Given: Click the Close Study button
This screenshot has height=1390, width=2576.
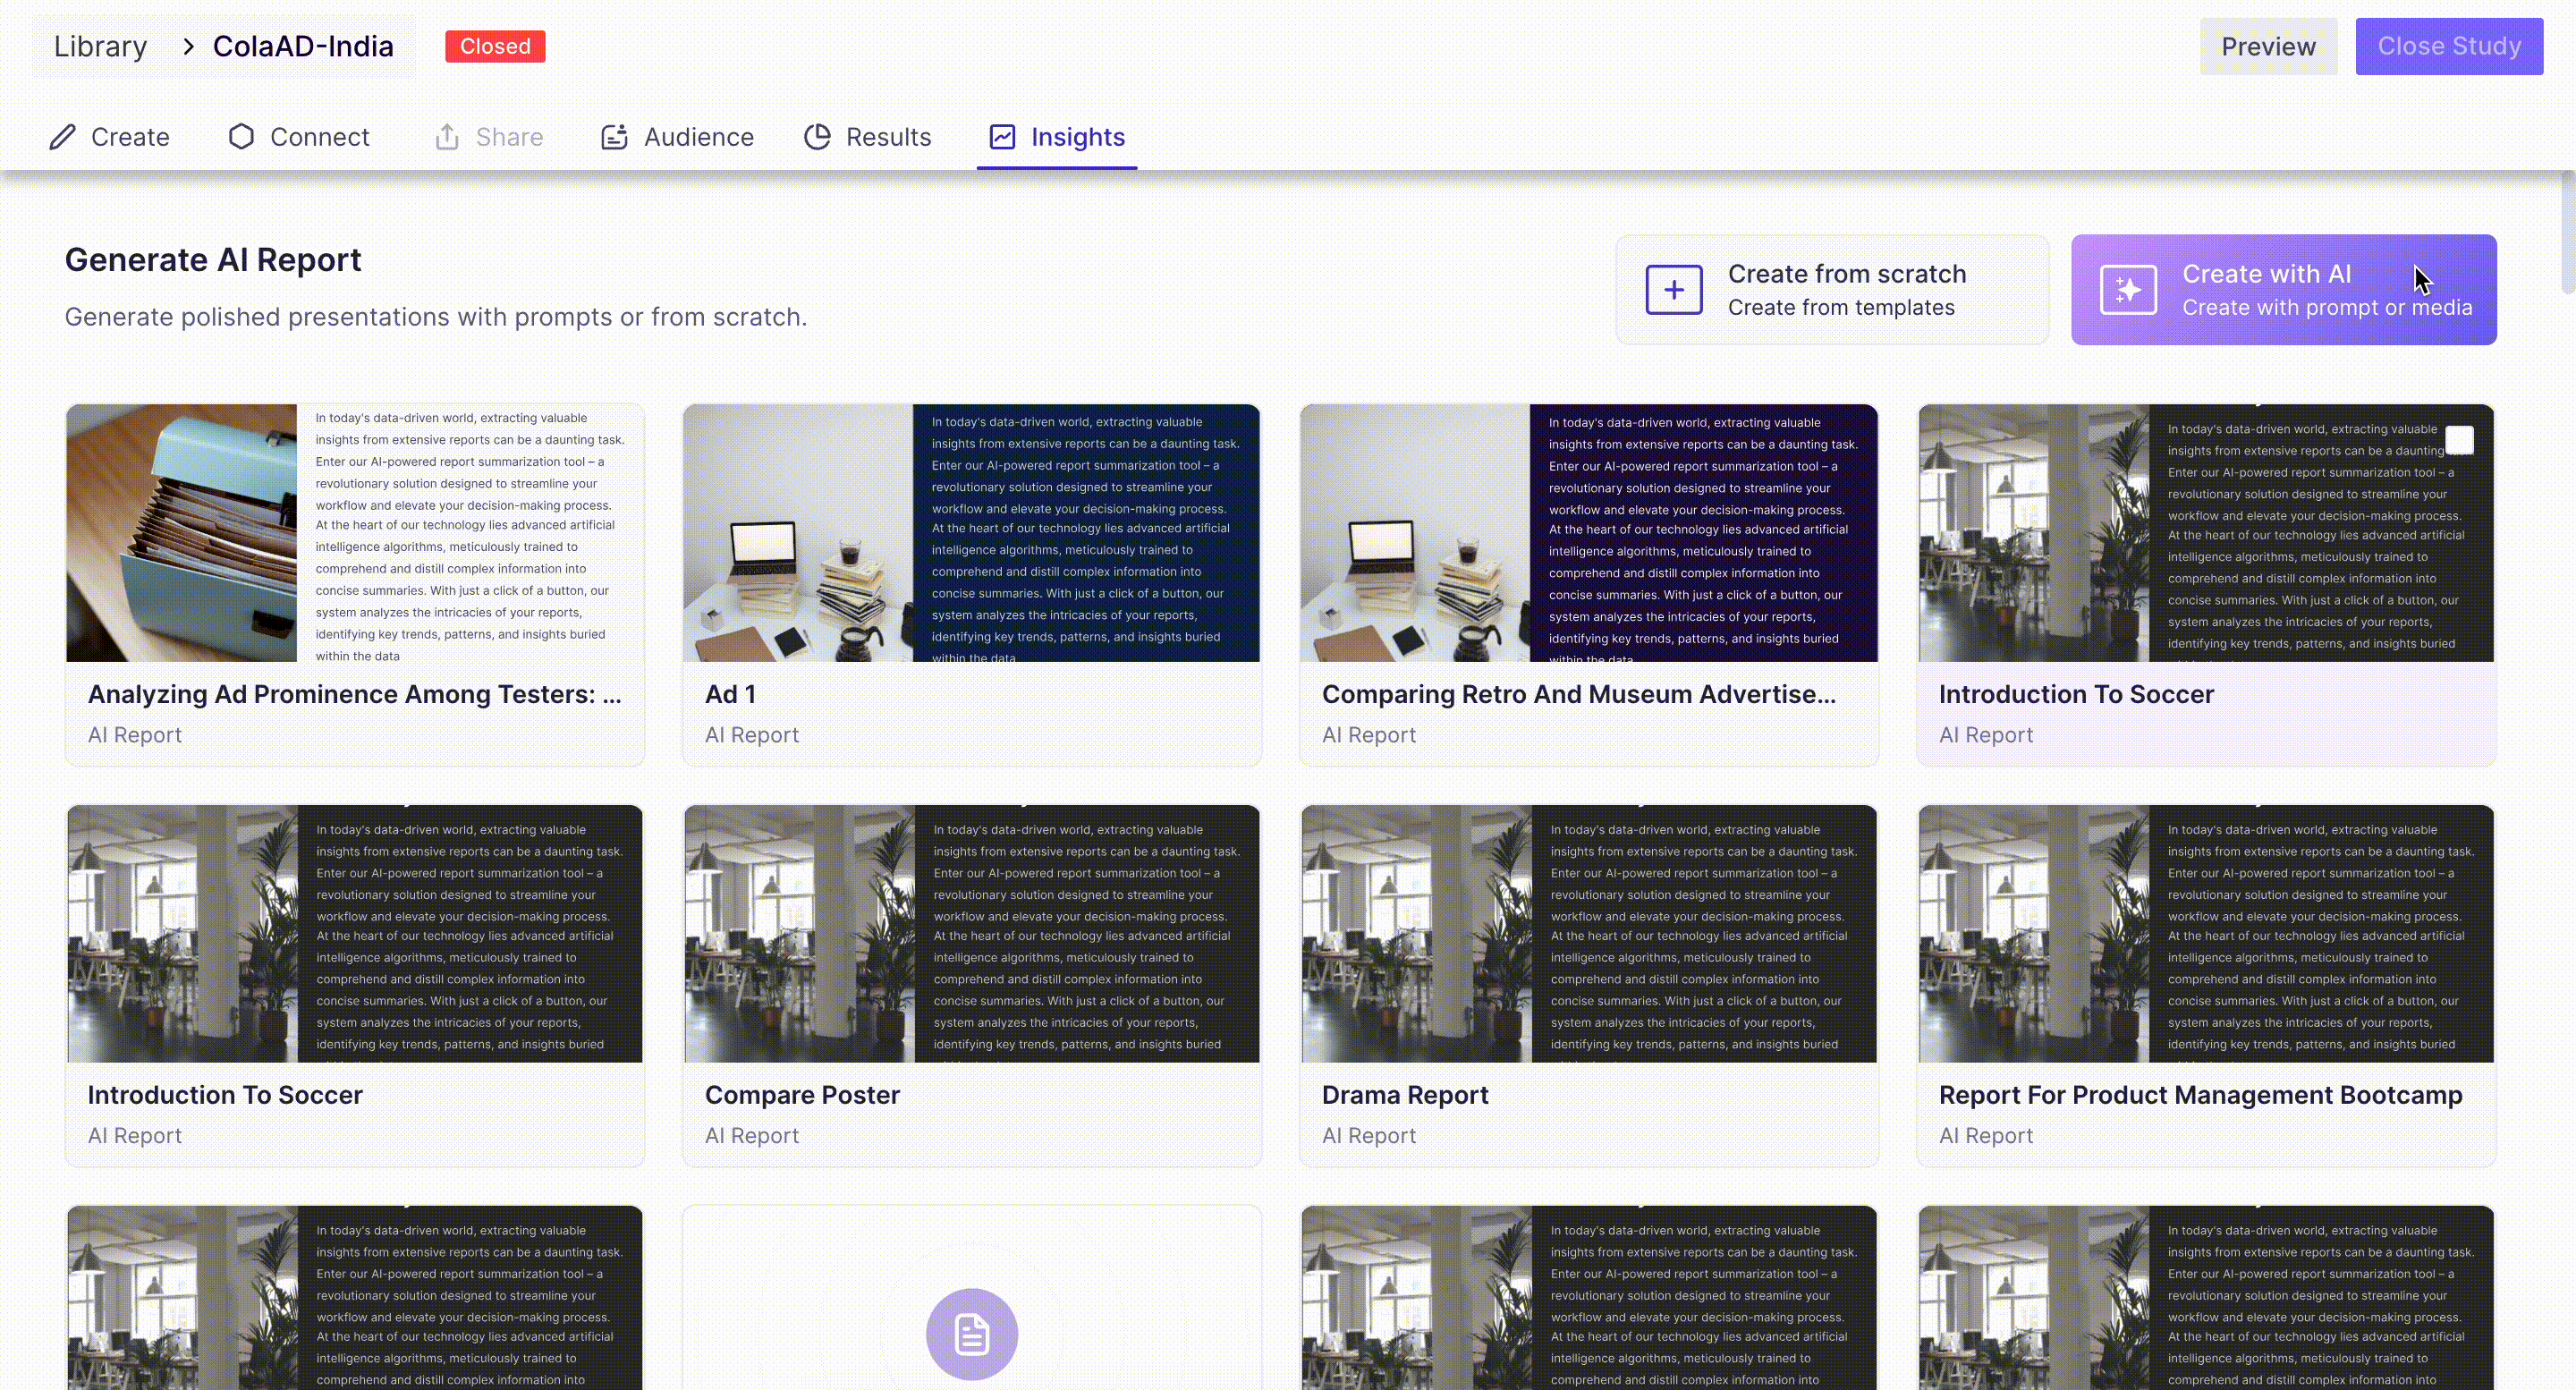Looking at the screenshot, I should click(x=2449, y=46).
